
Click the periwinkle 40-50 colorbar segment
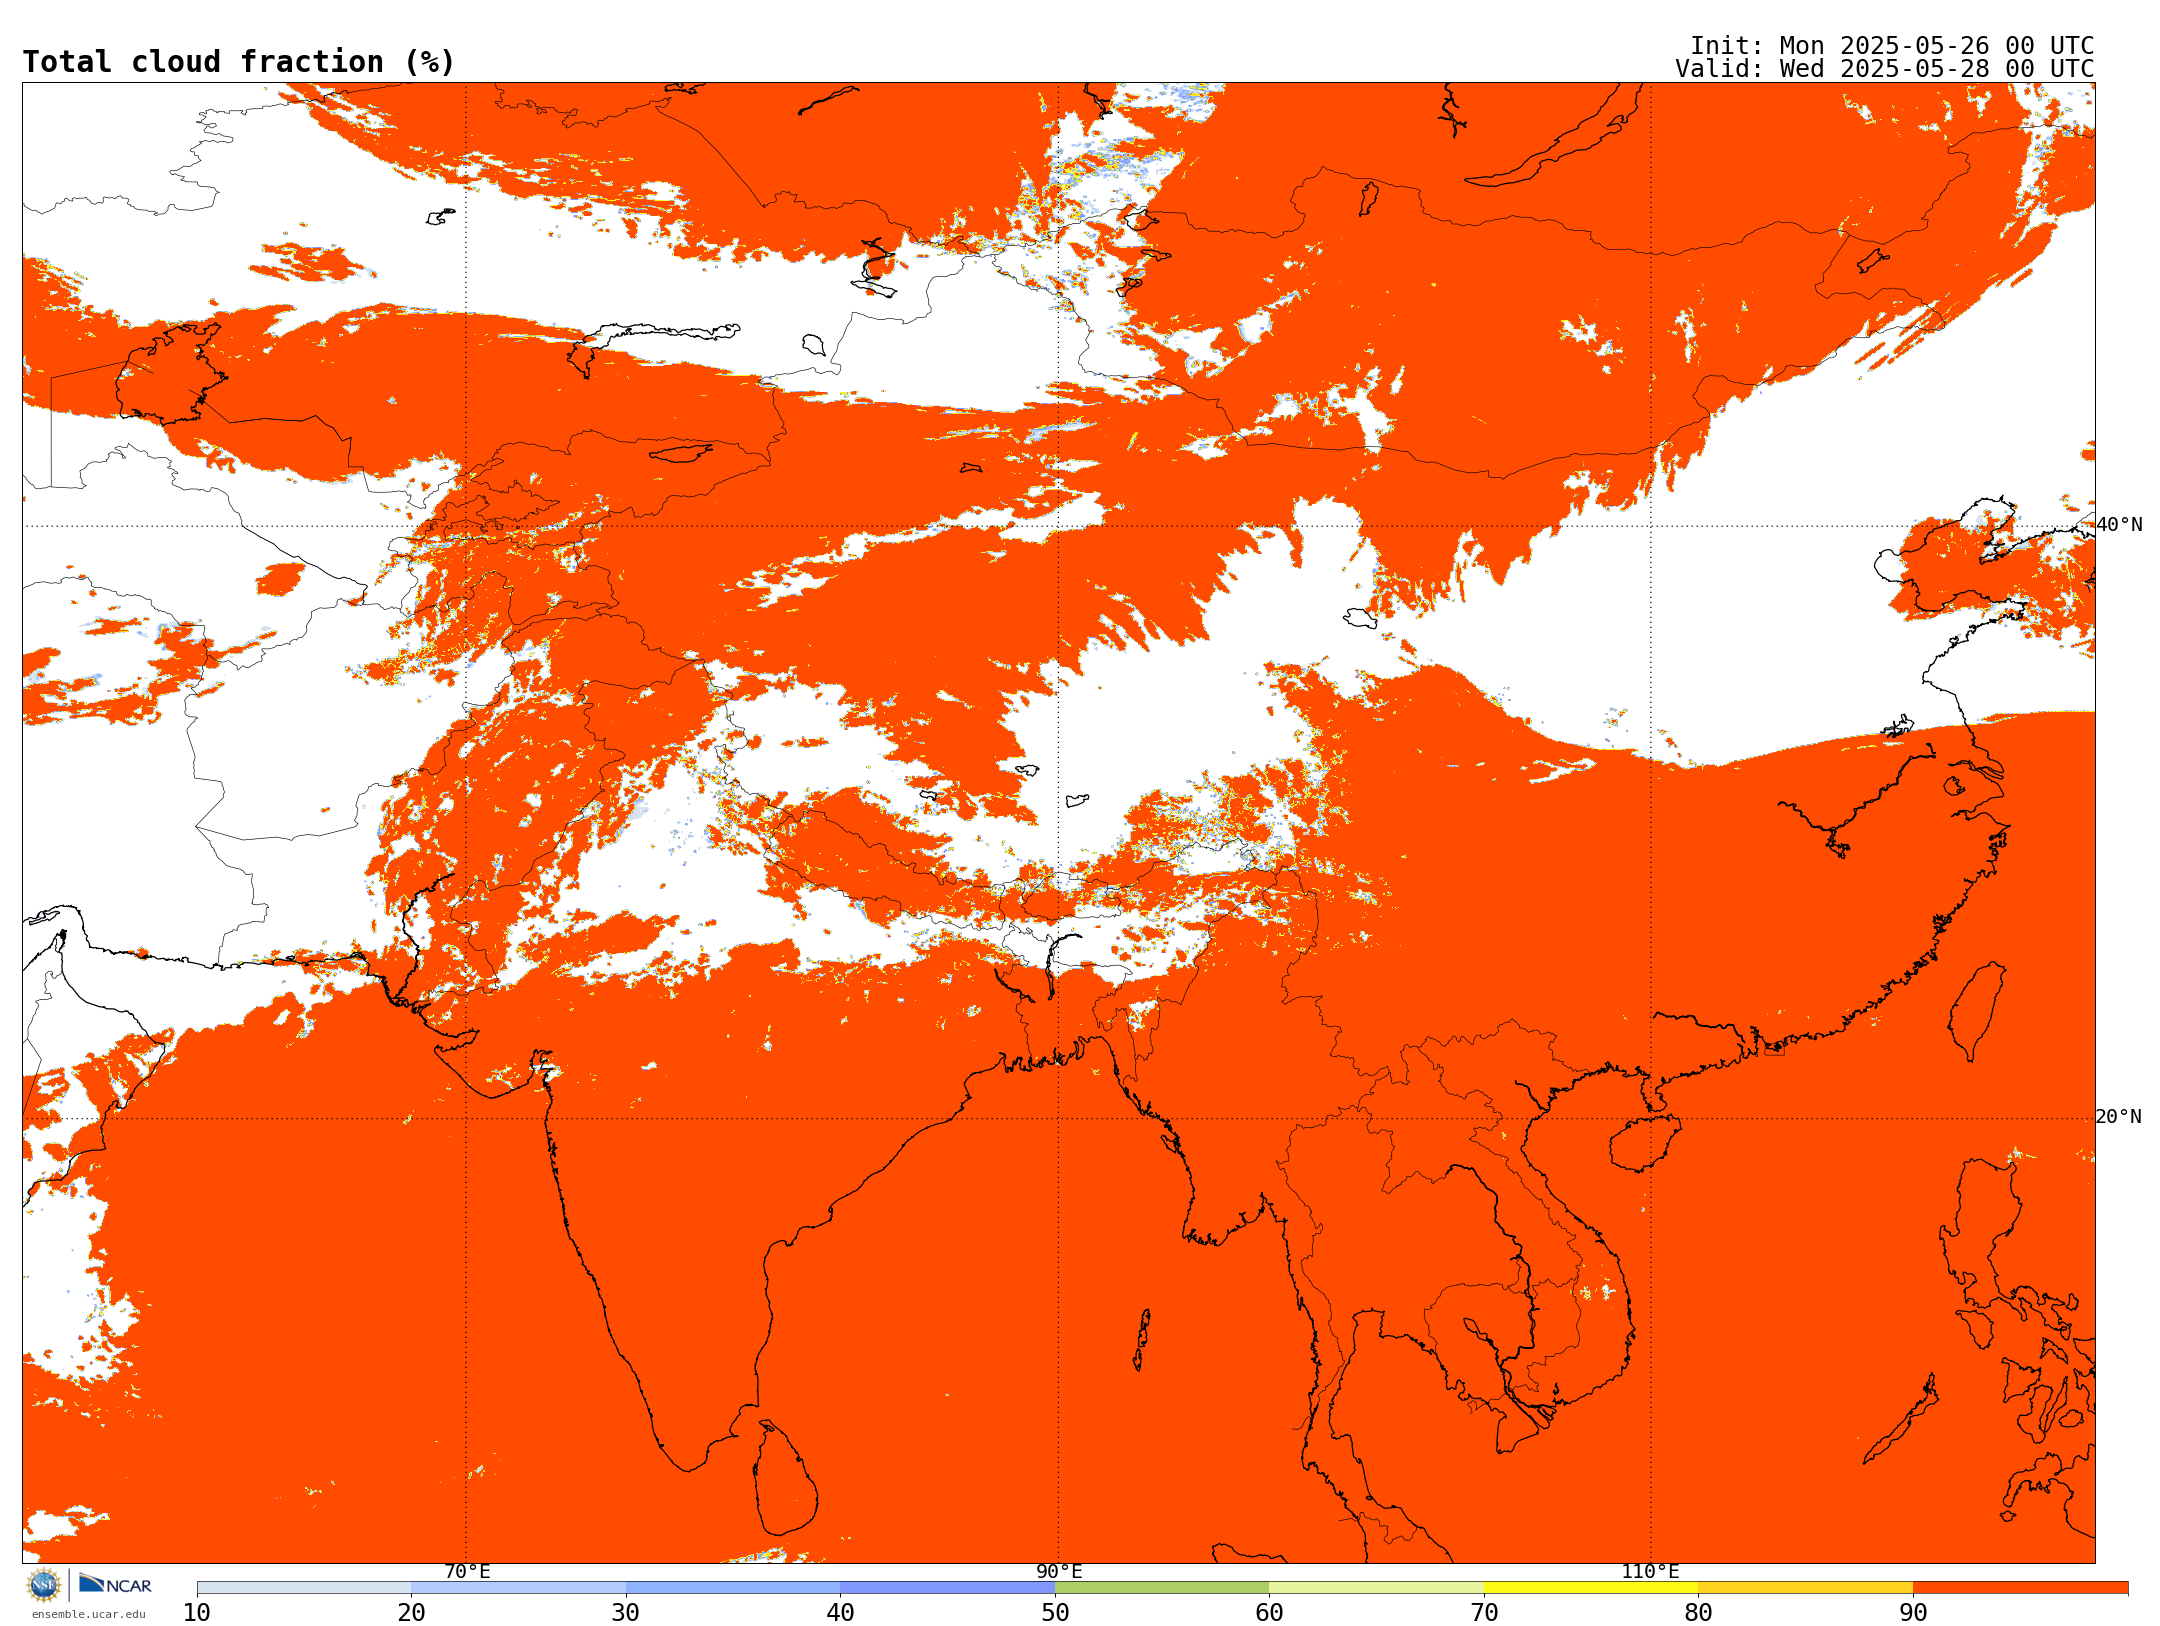pos(947,1588)
